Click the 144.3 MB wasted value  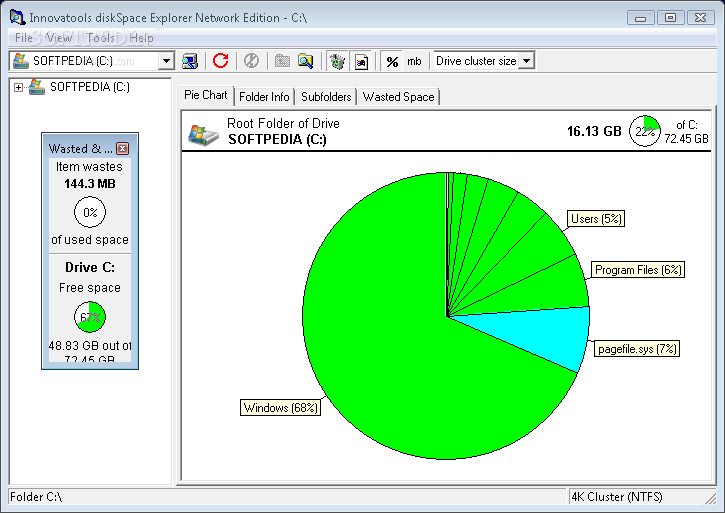pyautogui.click(x=90, y=184)
